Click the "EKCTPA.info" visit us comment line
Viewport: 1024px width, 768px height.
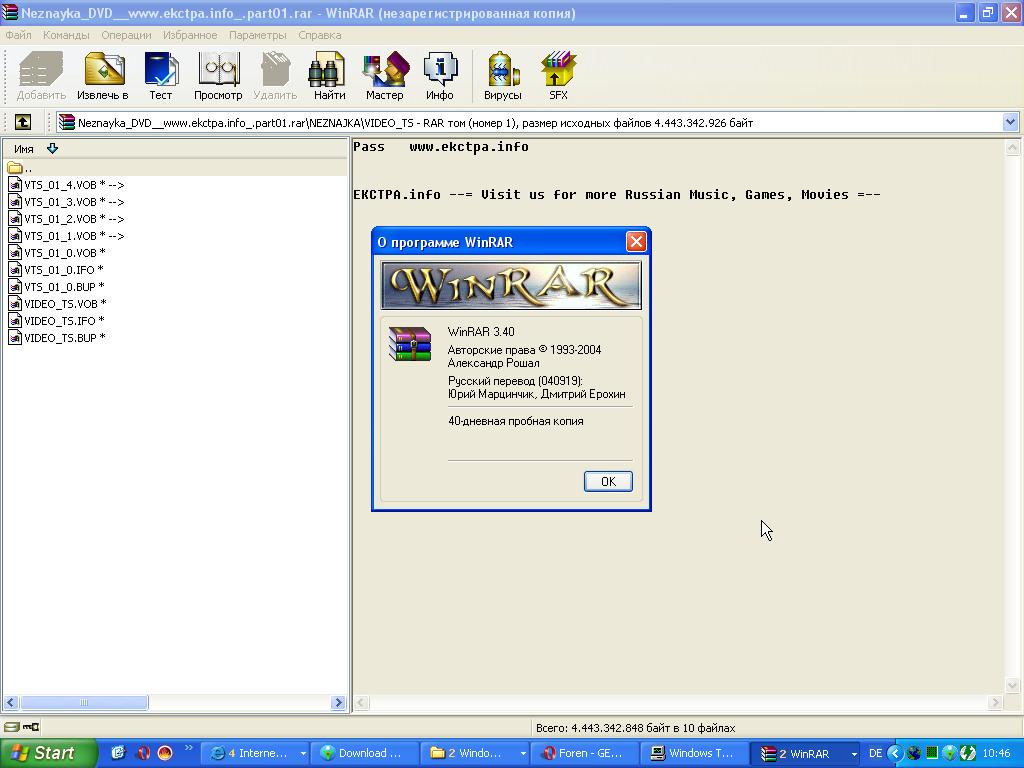point(616,195)
